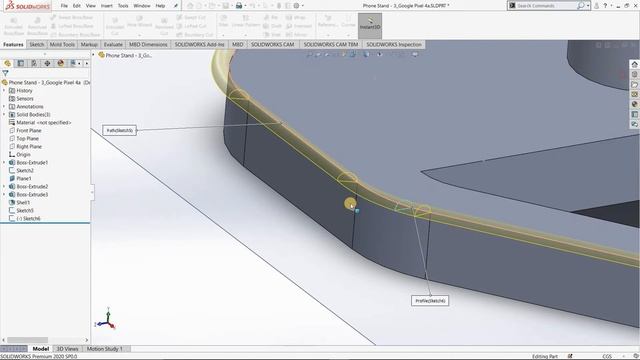The width and height of the screenshot is (640, 360).
Task: Click the Path(Sketch5) callout label
Action: click(x=120, y=130)
